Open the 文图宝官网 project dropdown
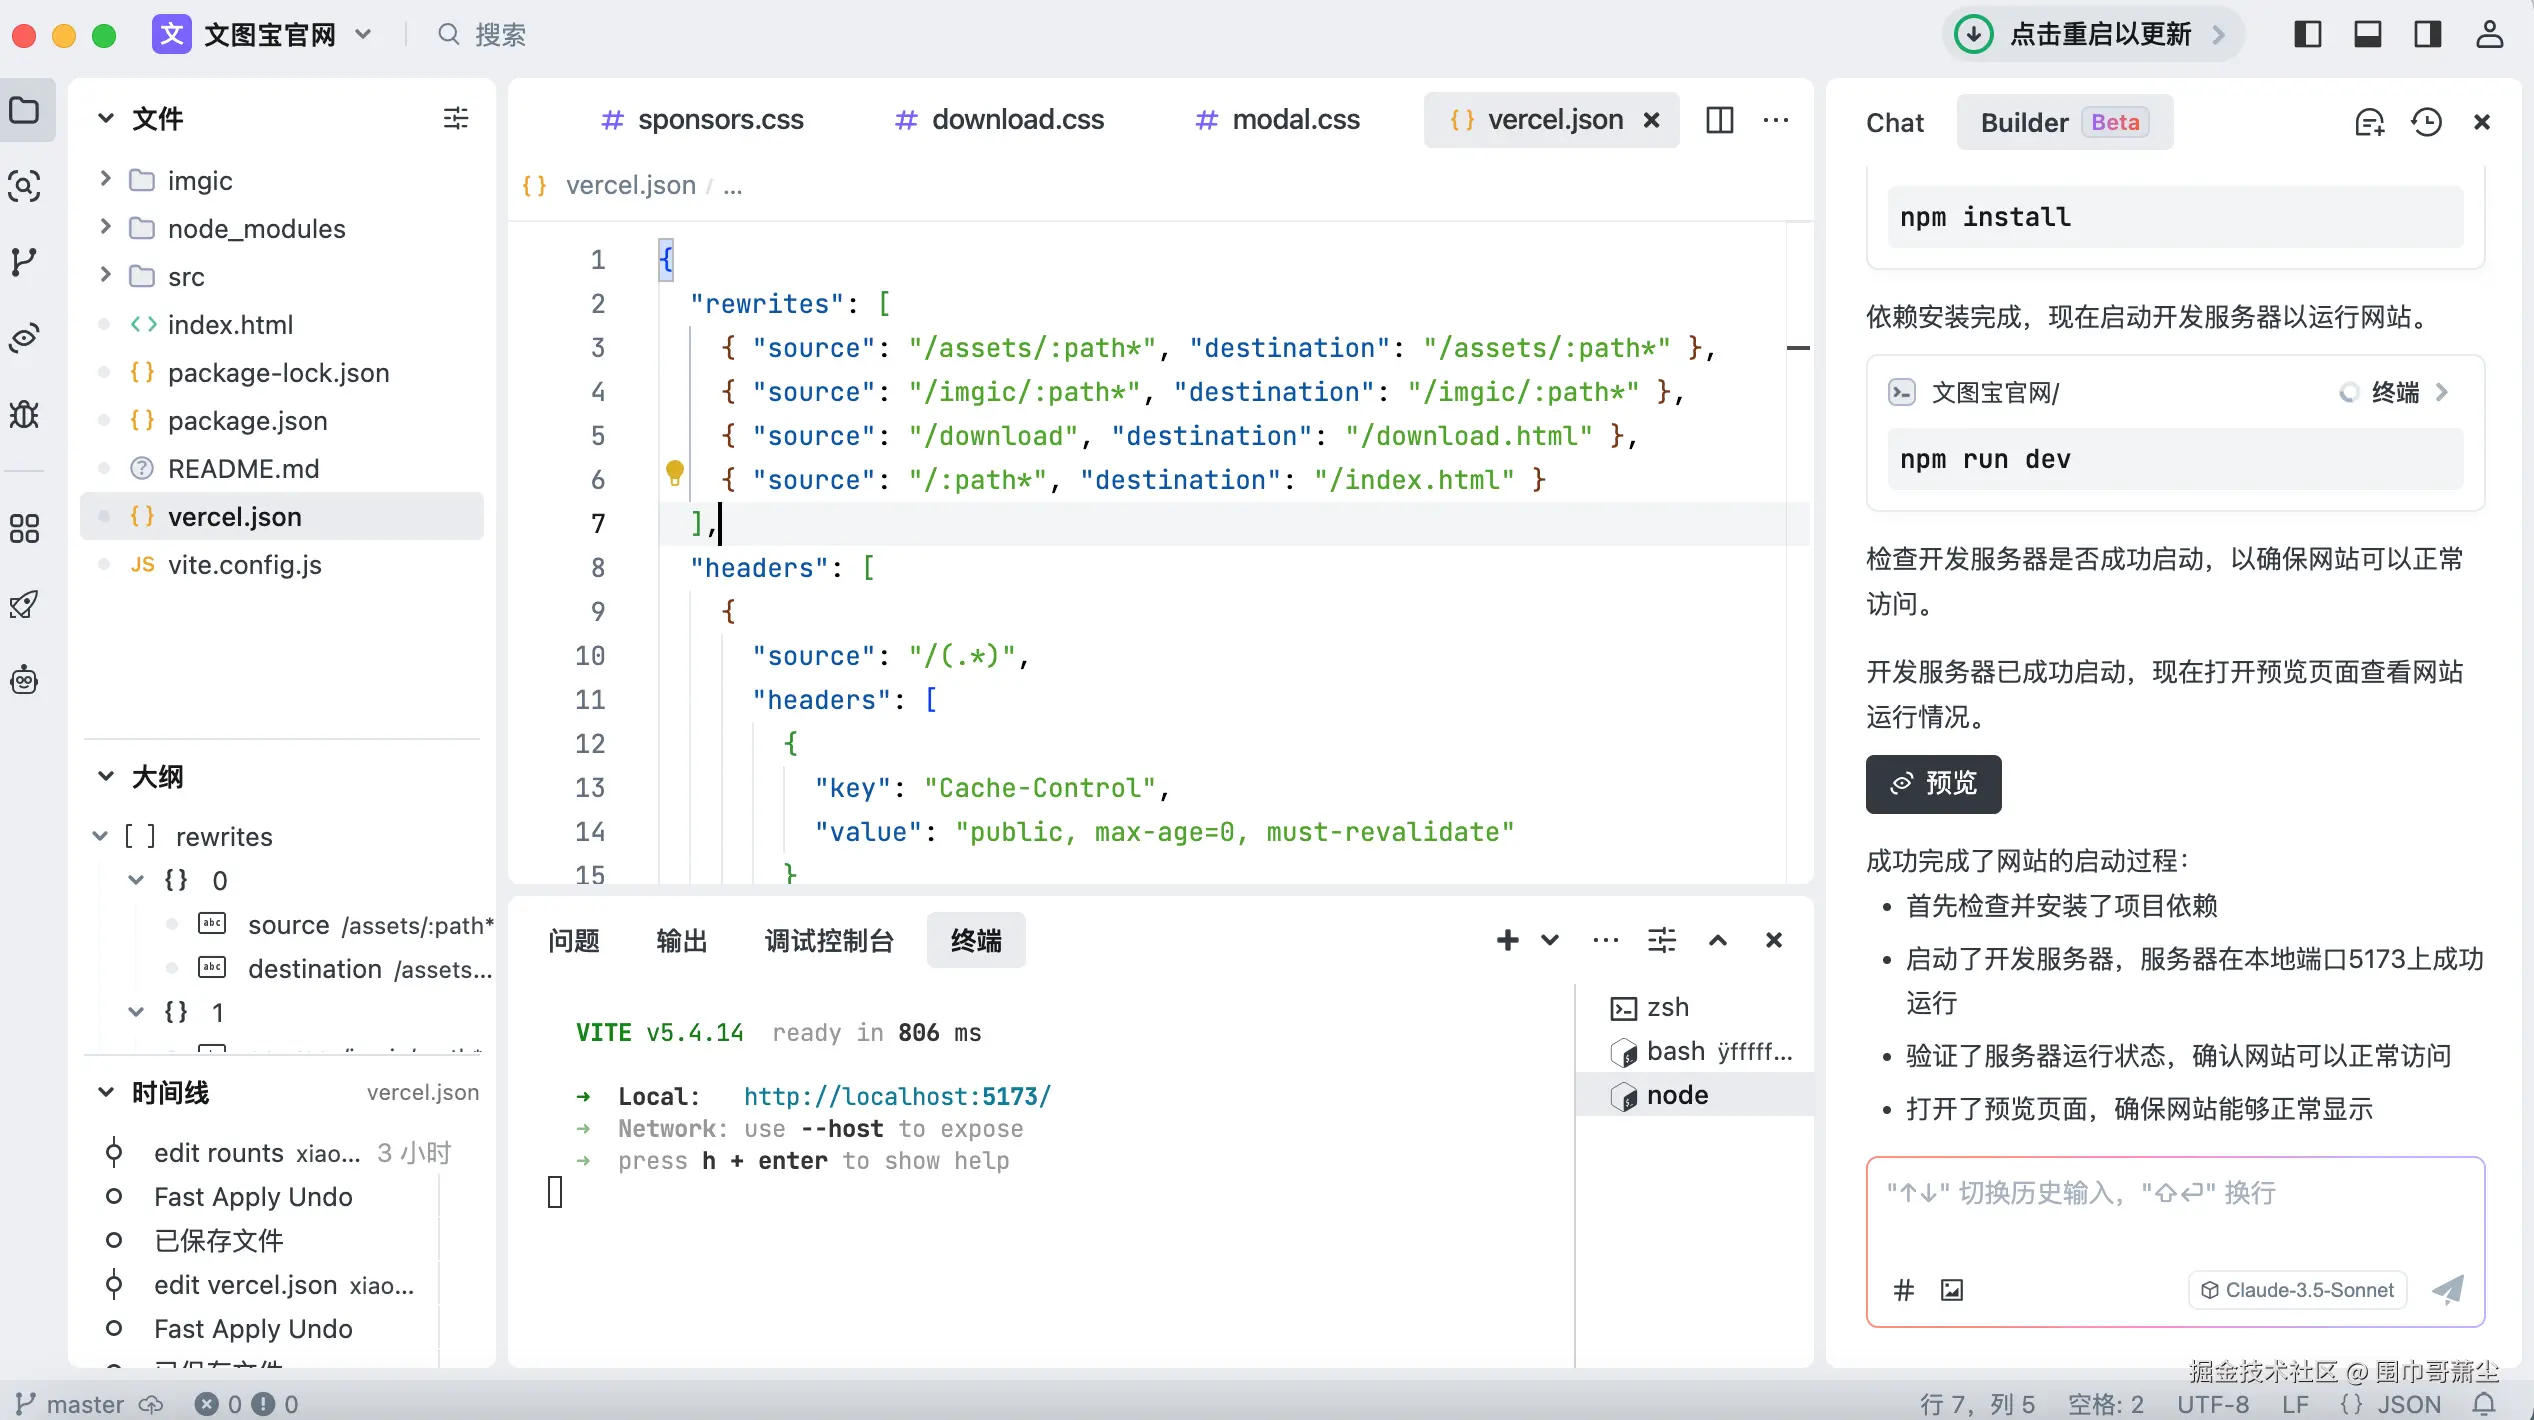Image resolution: width=2534 pixels, height=1420 pixels. pyautogui.click(x=262, y=35)
